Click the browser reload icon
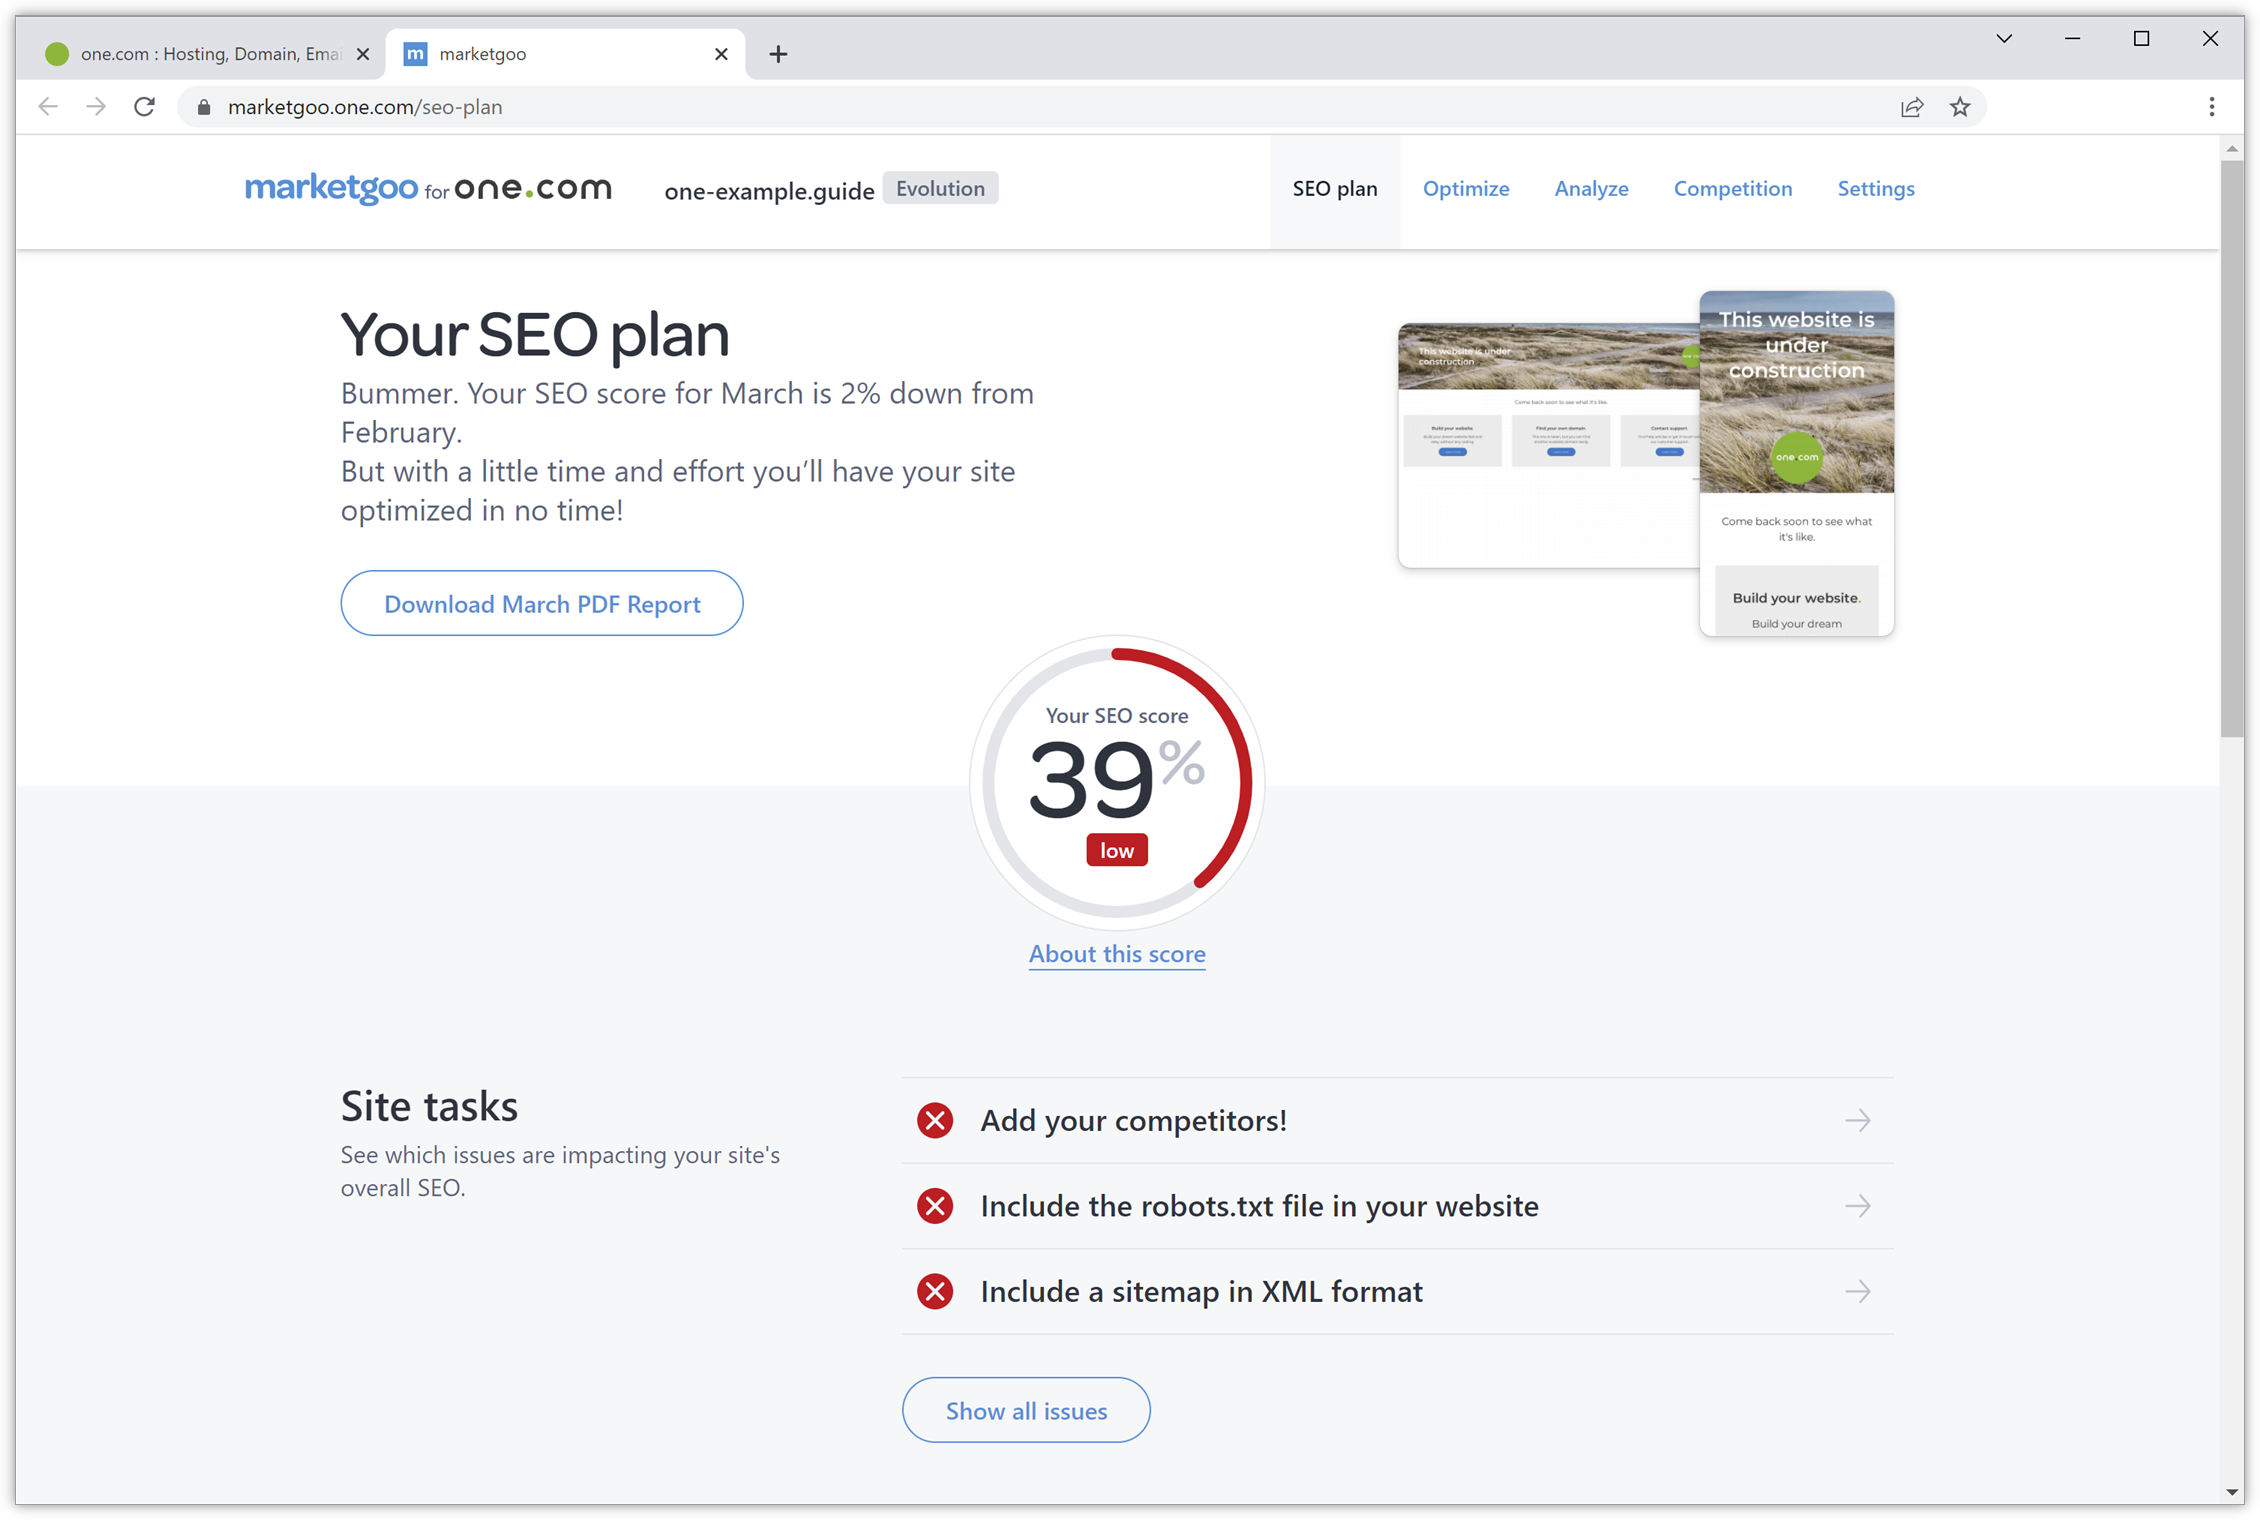The width and height of the screenshot is (2260, 1520). (145, 107)
